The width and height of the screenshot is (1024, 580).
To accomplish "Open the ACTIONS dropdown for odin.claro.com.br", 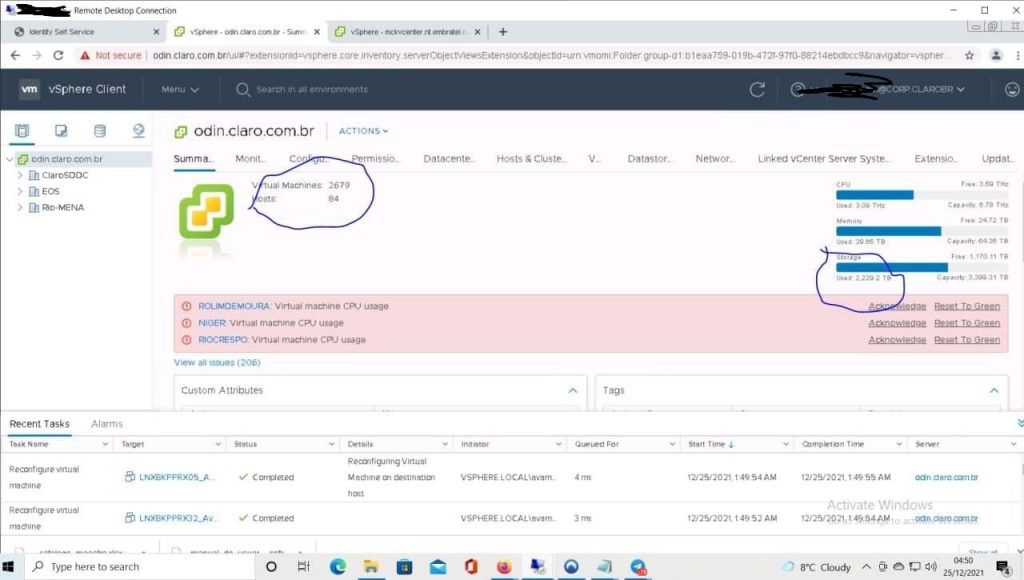I will 363,131.
